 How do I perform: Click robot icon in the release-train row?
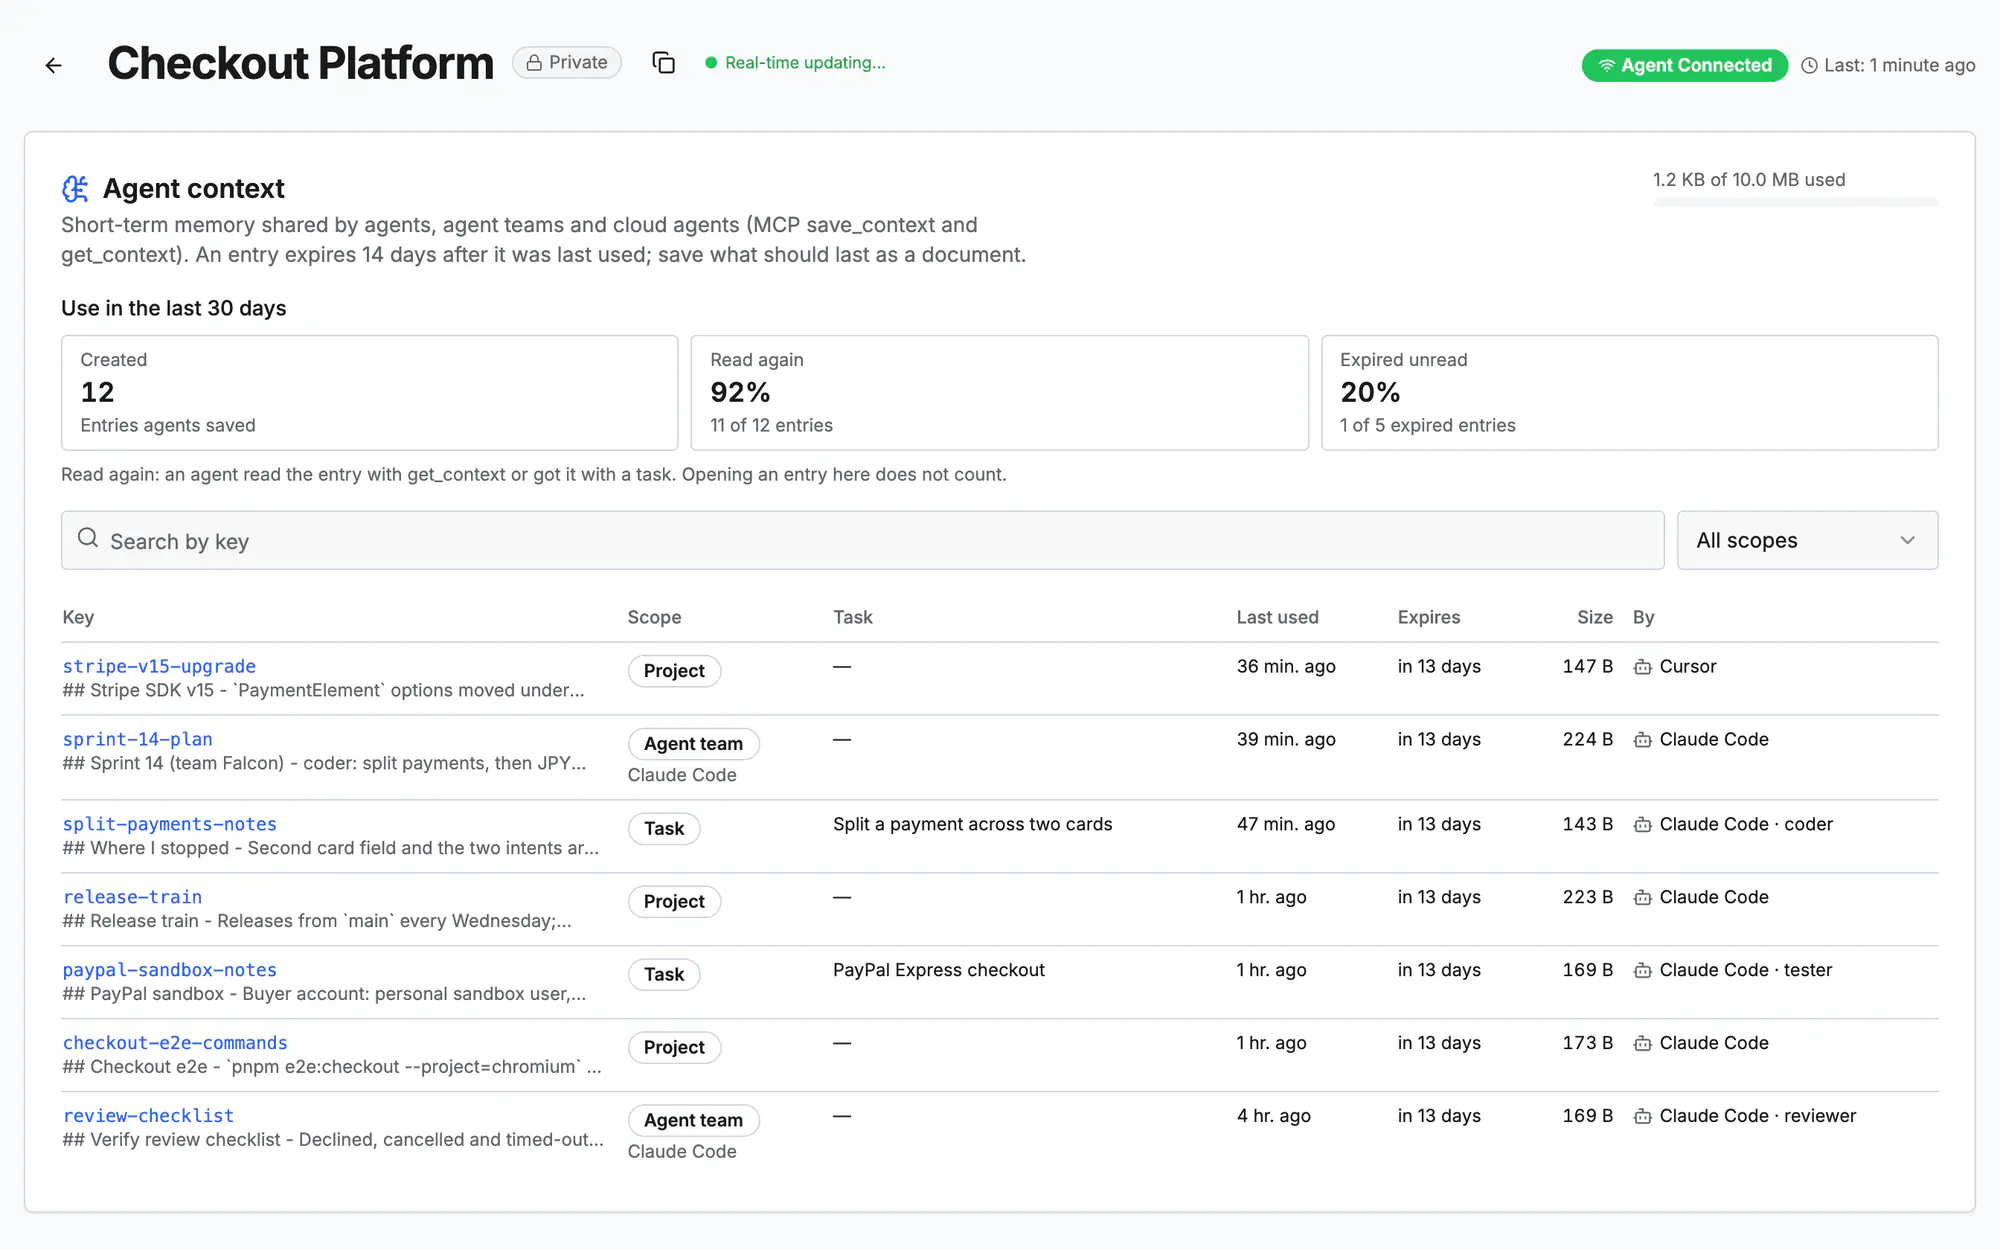coord(1642,898)
